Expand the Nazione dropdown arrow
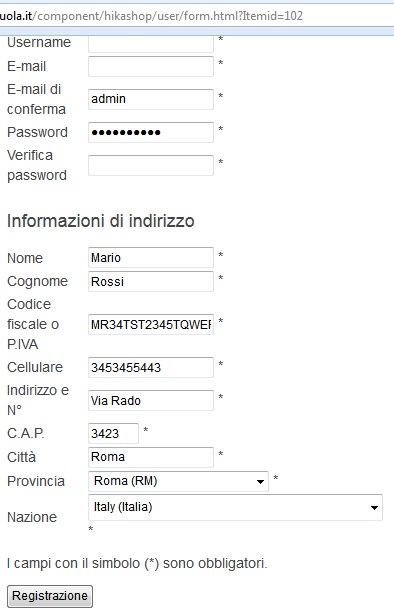Image resolution: width=394 pixels, height=616 pixels. click(x=374, y=508)
